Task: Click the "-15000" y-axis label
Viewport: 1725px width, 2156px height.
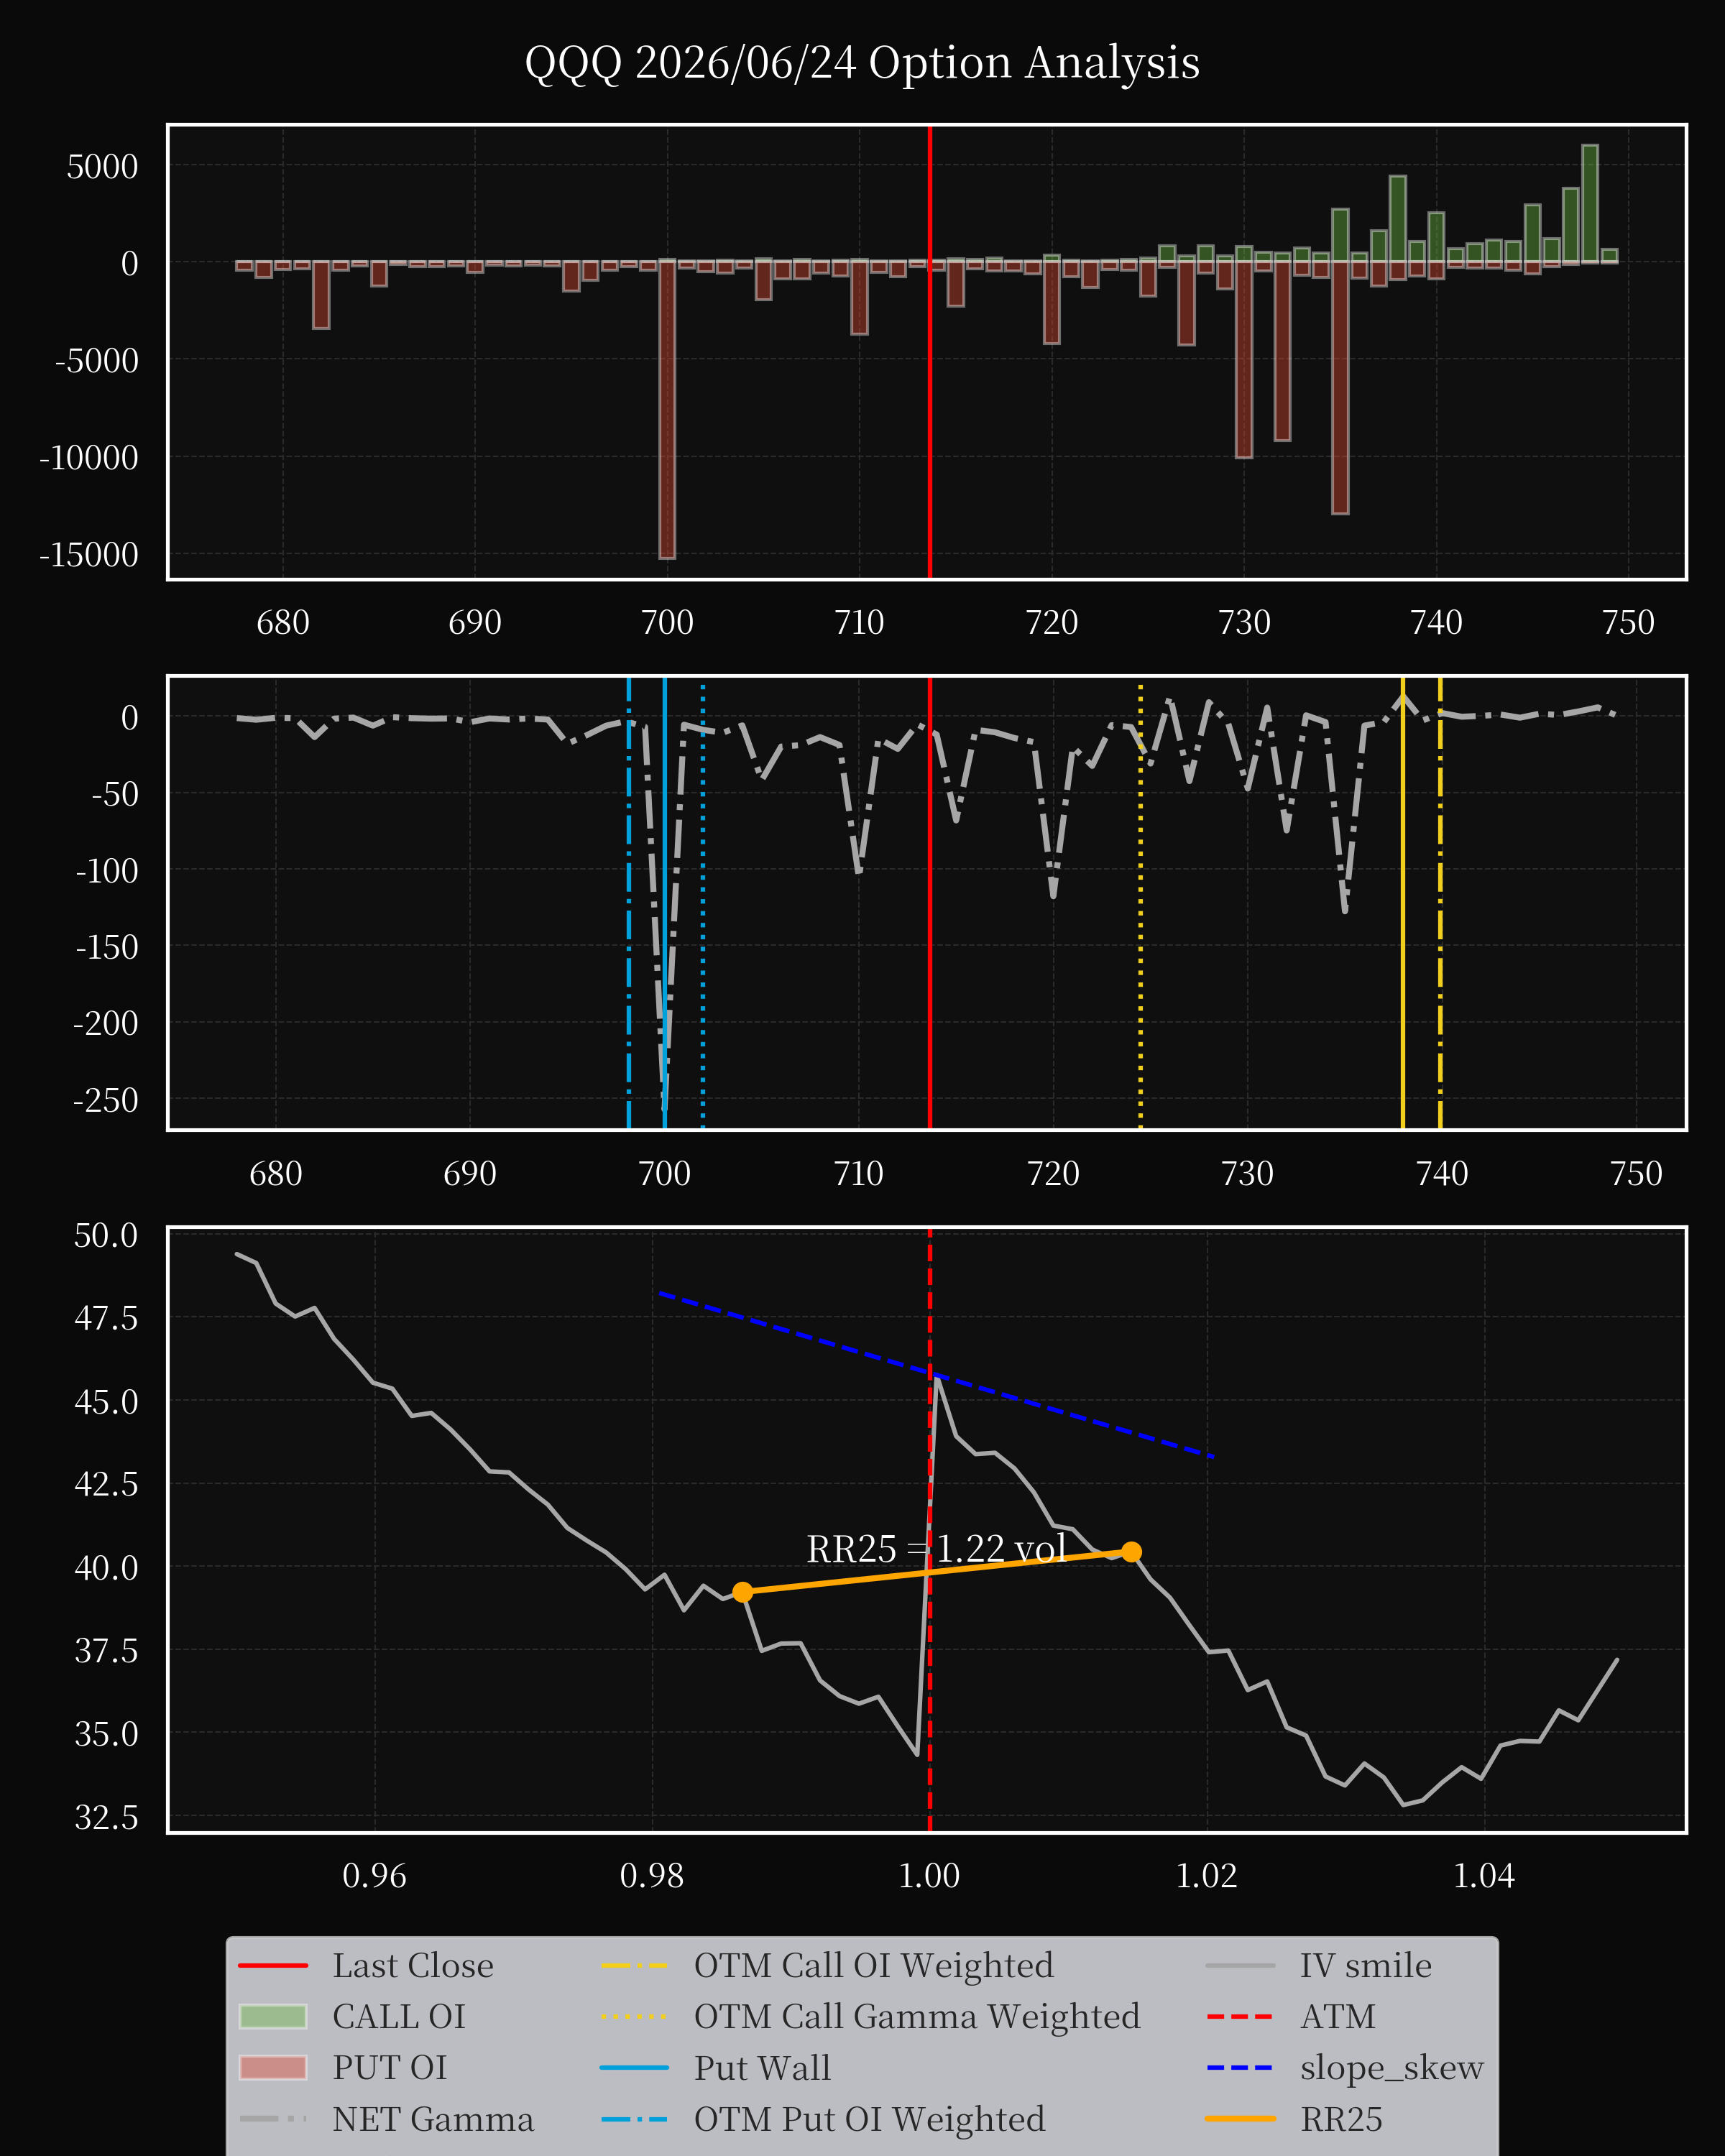Action: [x=89, y=554]
